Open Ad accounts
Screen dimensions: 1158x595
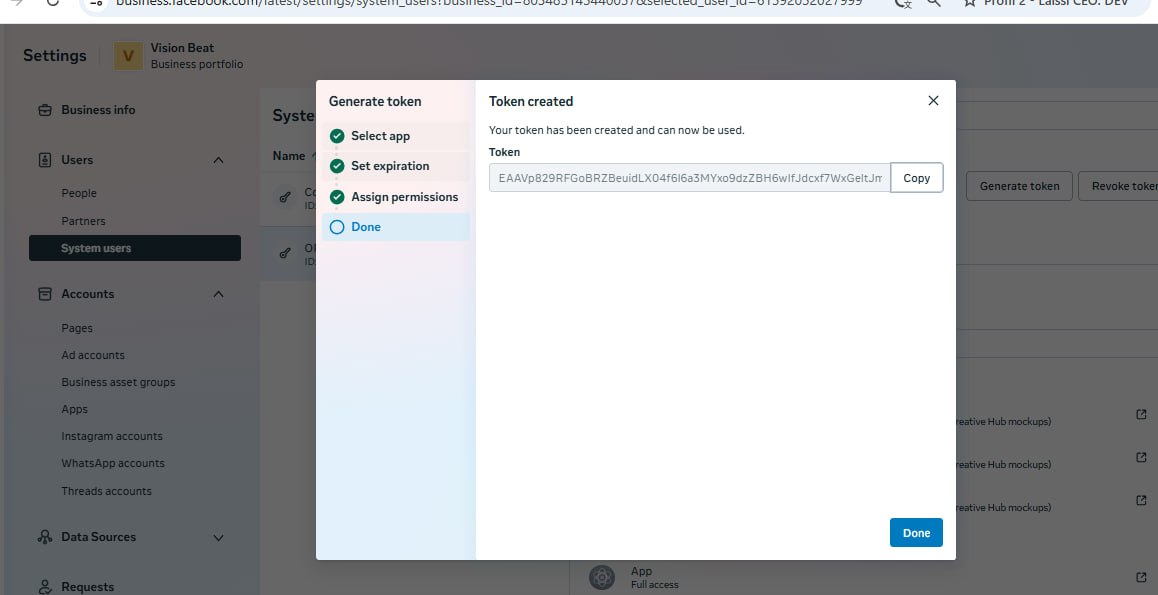(93, 355)
